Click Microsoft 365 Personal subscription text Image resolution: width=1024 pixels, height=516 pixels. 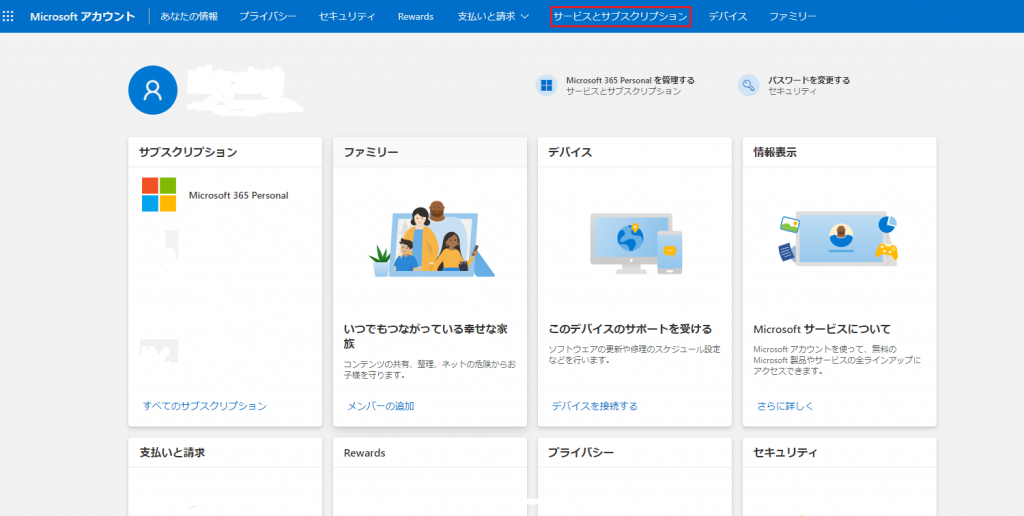pyautogui.click(x=238, y=195)
